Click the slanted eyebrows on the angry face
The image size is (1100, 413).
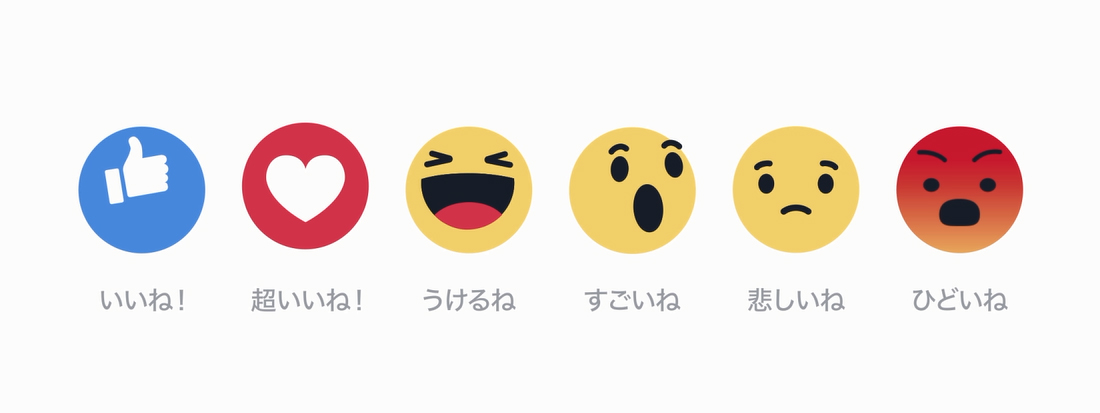pyautogui.click(x=959, y=157)
